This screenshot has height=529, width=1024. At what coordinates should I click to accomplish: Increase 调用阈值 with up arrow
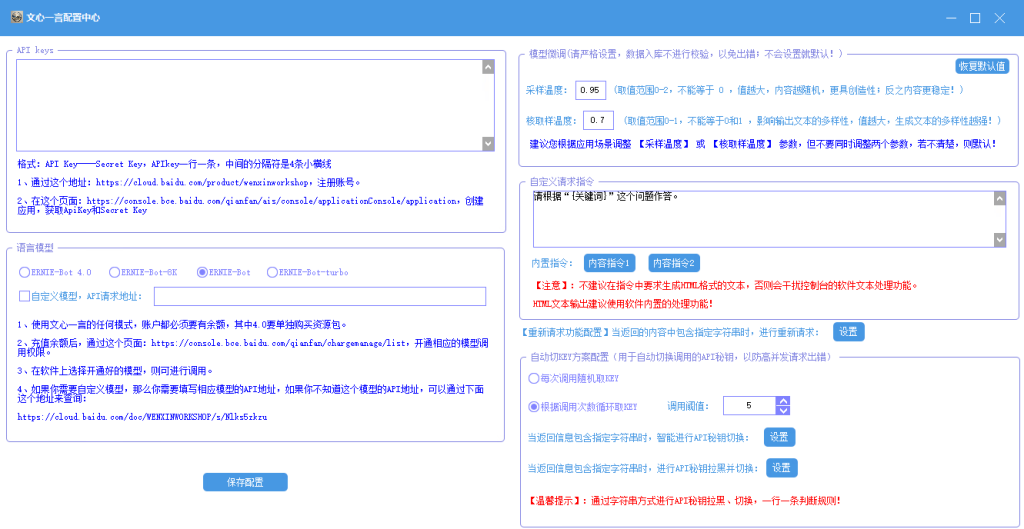(783, 401)
